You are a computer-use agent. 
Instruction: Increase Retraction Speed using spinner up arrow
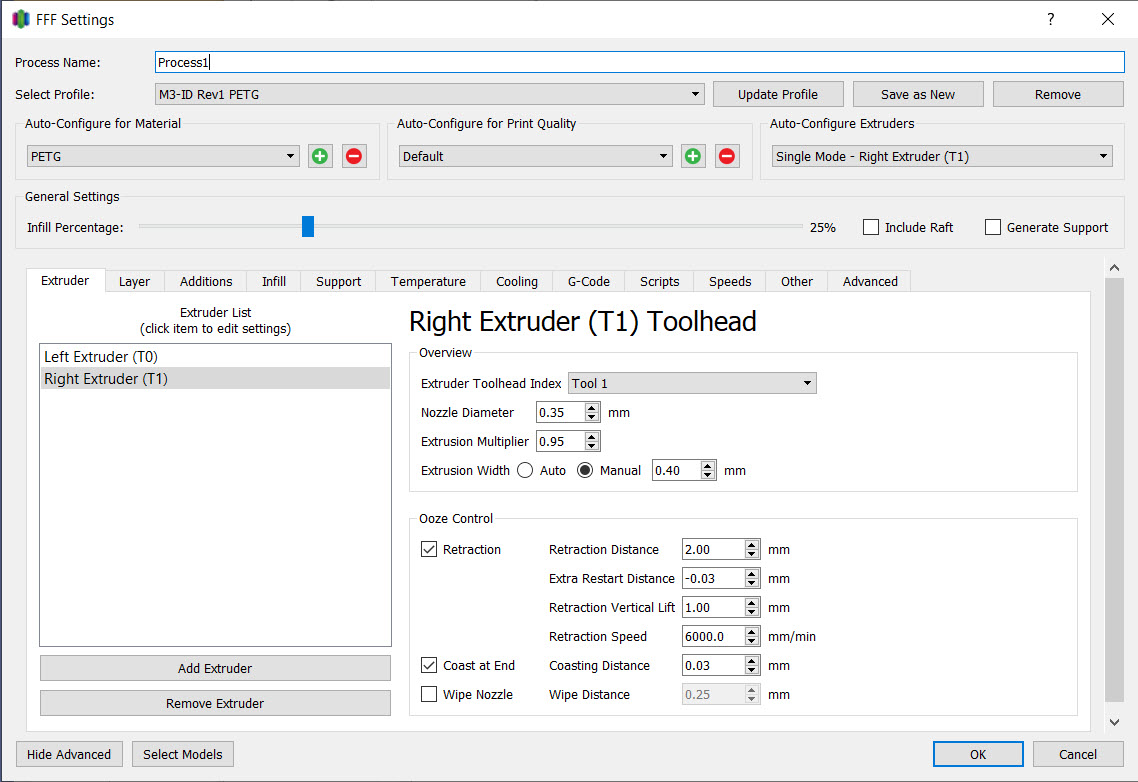click(752, 632)
